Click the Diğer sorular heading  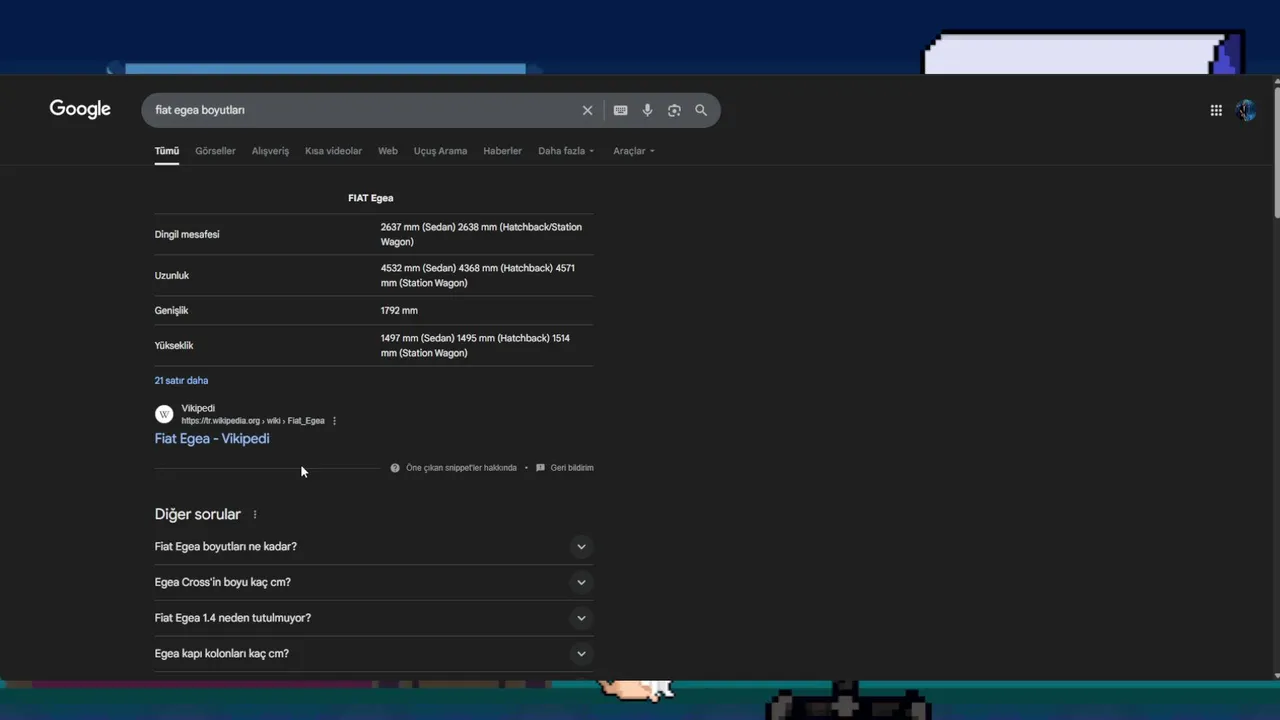(198, 514)
